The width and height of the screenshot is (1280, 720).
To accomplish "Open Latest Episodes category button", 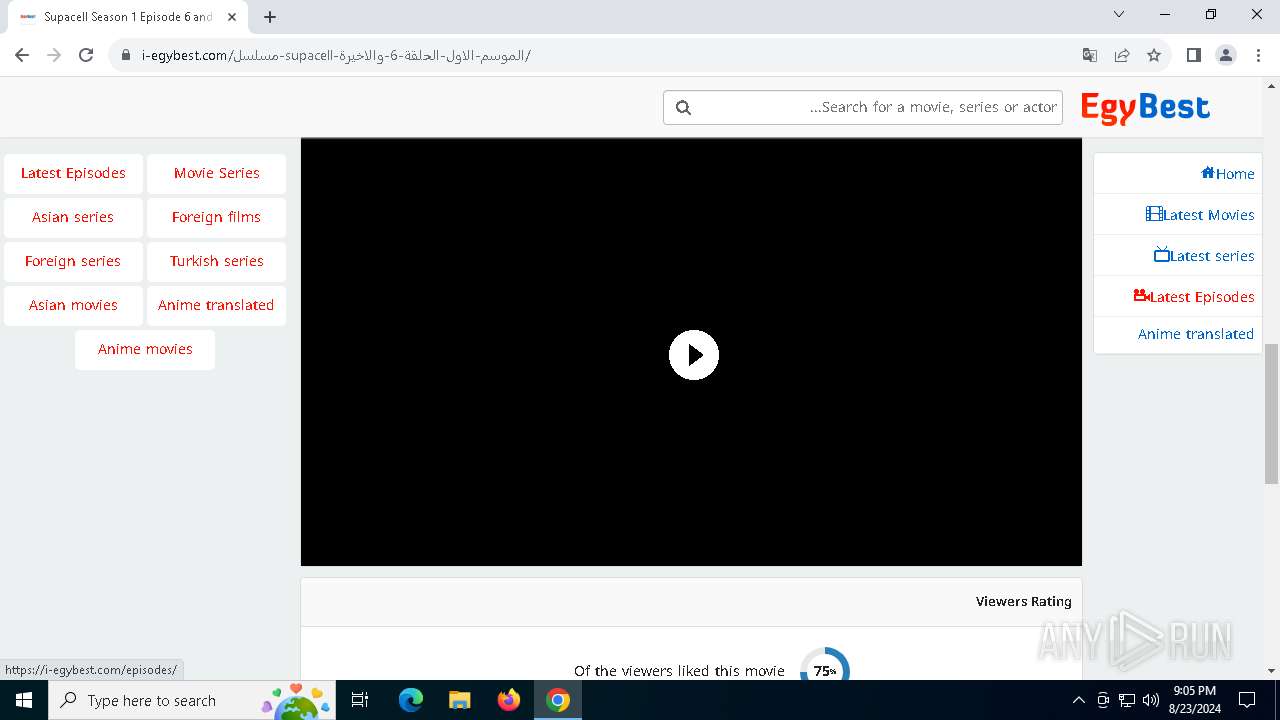I will coord(73,173).
